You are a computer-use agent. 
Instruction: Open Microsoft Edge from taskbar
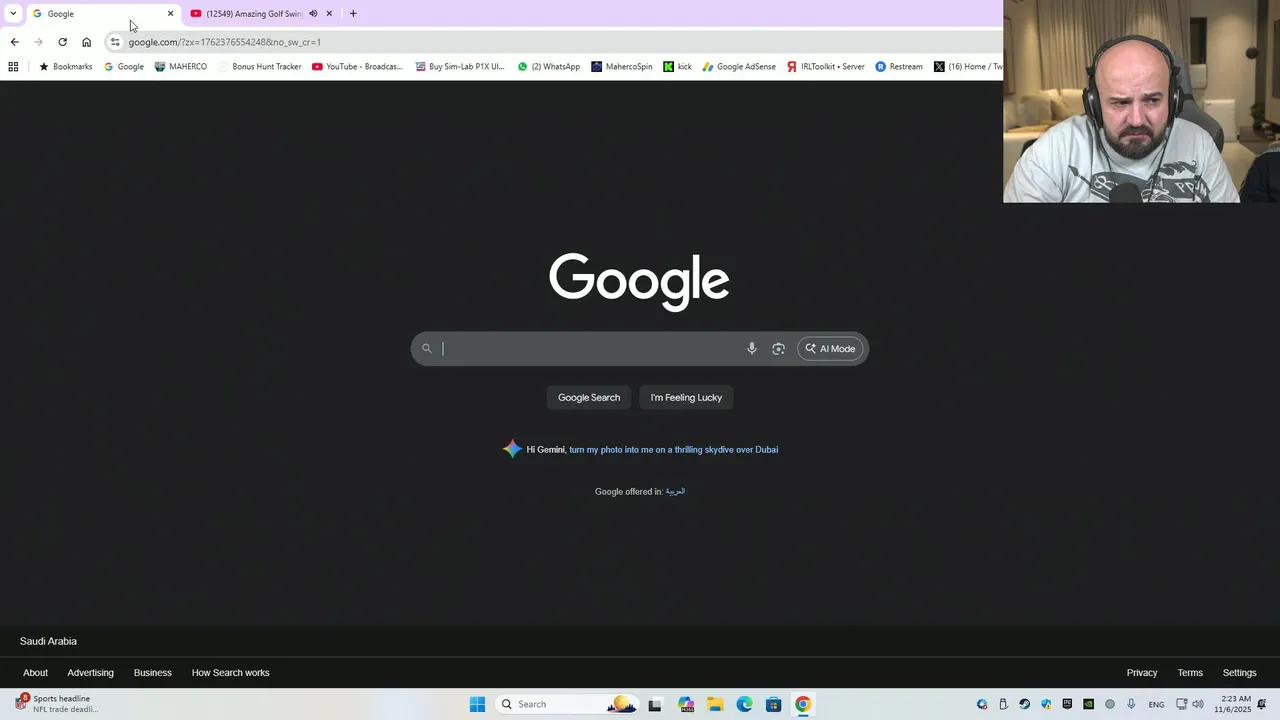click(x=744, y=704)
